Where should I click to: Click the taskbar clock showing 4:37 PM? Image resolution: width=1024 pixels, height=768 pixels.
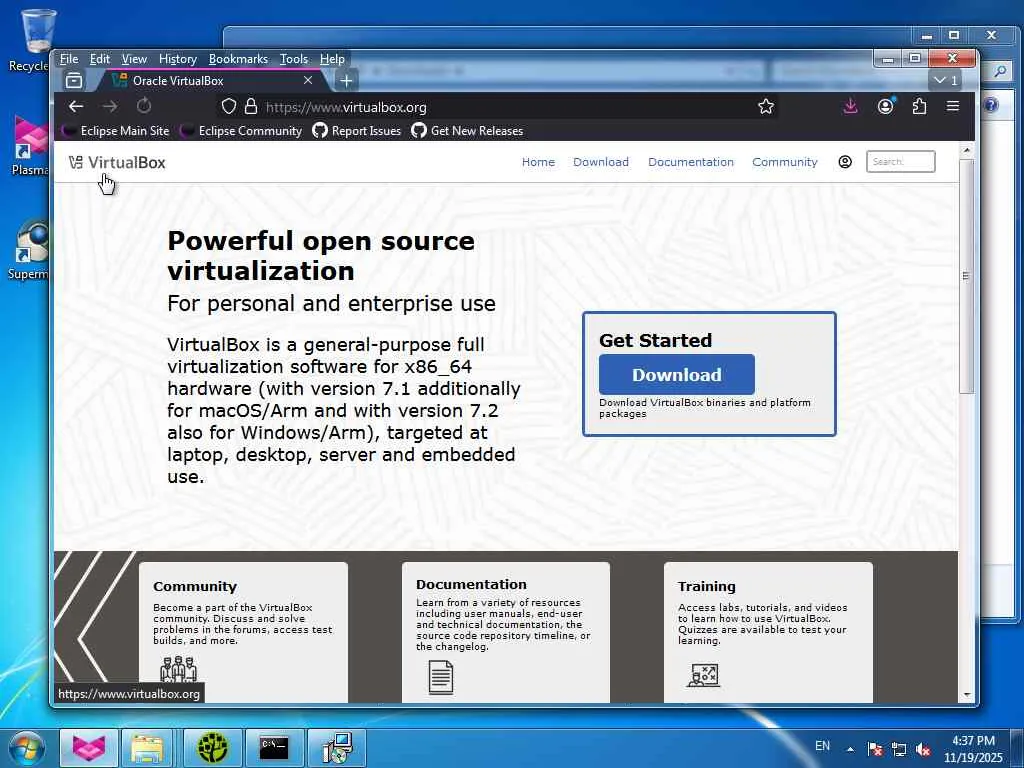(x=973, y=748)
